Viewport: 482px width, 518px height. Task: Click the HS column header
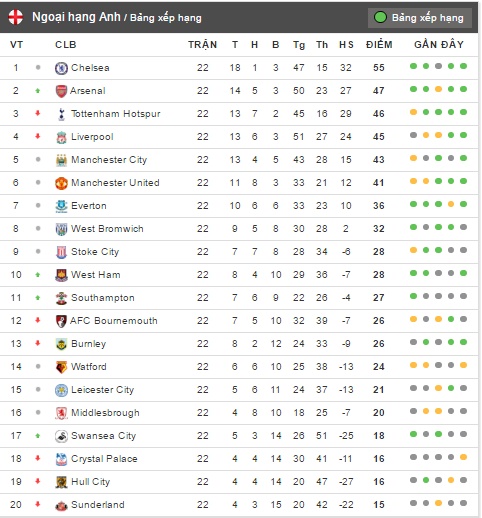pos(346,45)
